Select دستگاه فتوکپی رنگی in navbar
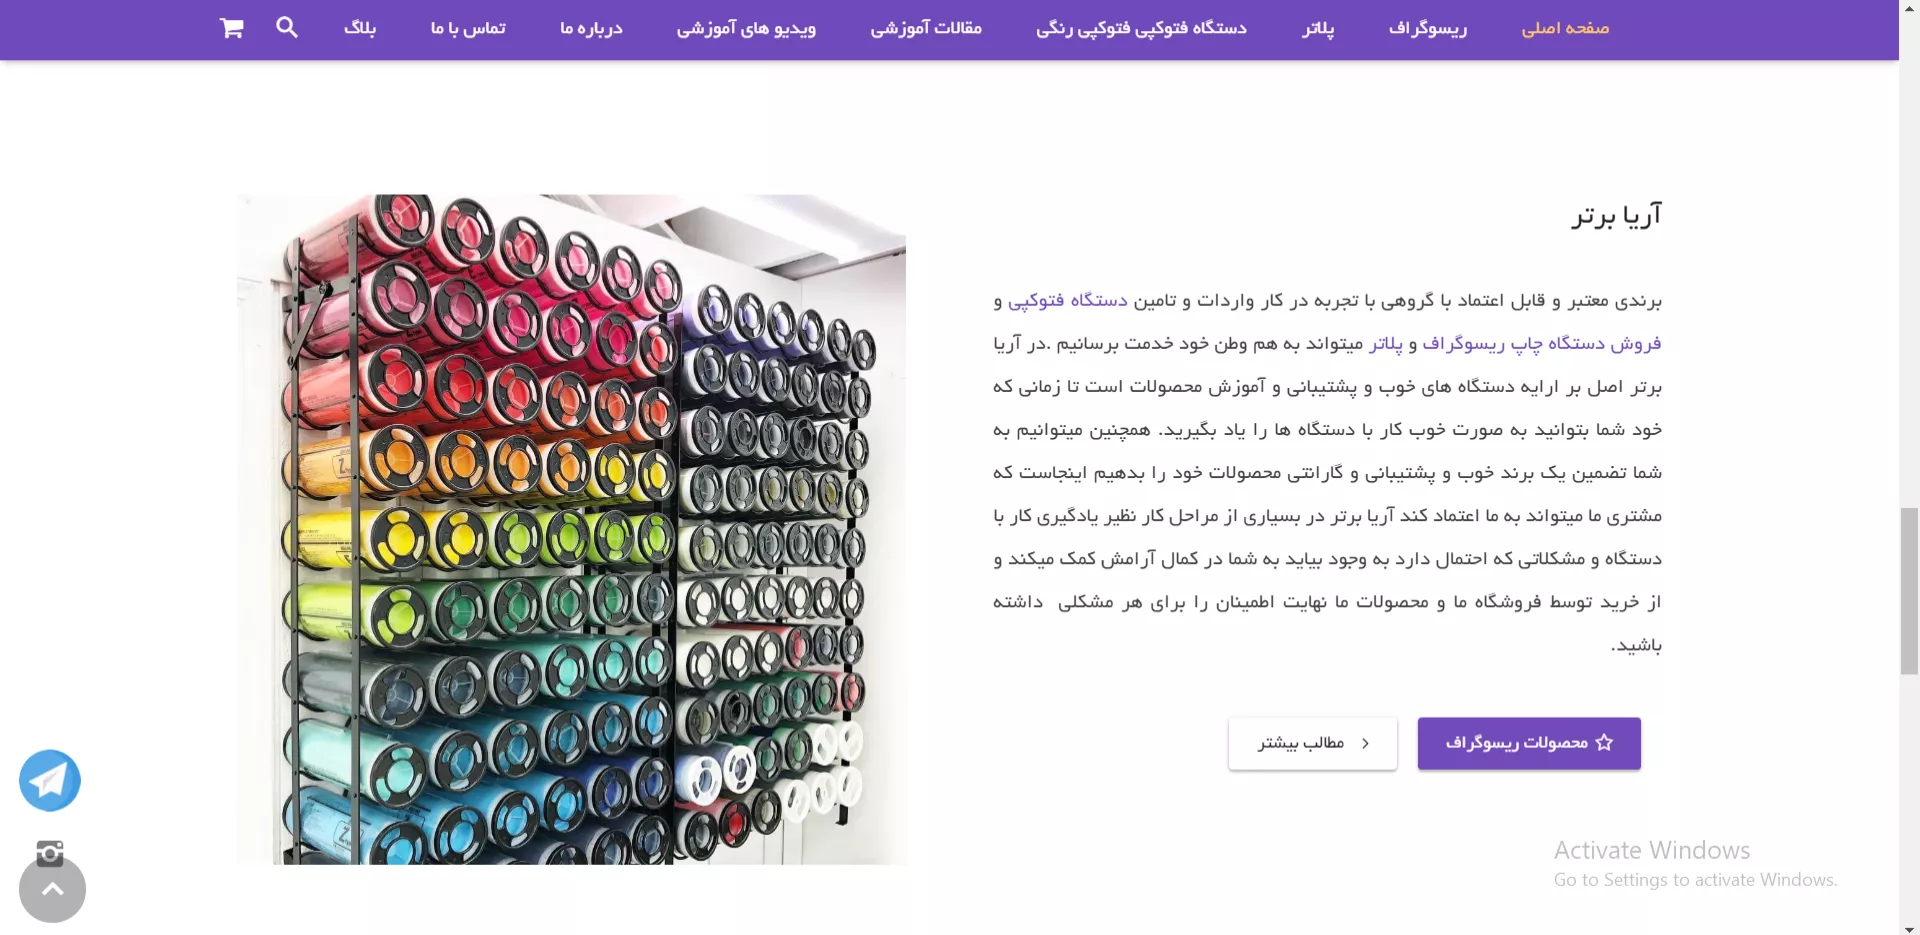 point(1141,28)
